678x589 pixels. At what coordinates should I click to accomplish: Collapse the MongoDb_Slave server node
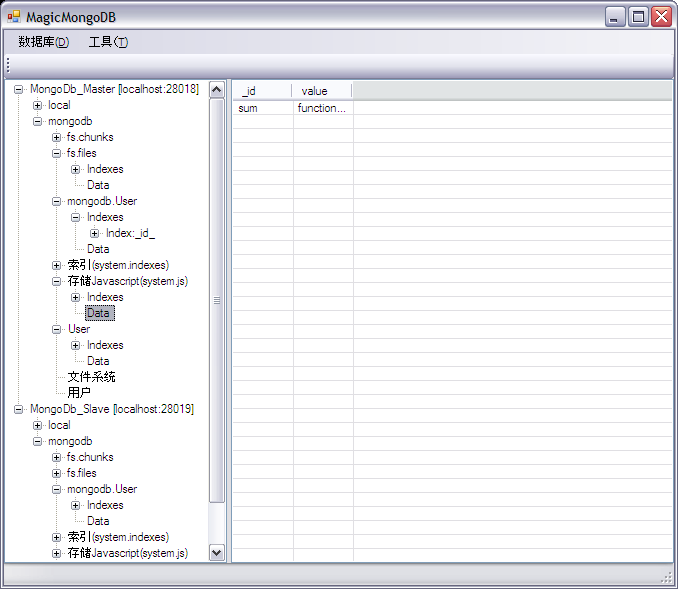pyautogui.click(x=18, y=410)
